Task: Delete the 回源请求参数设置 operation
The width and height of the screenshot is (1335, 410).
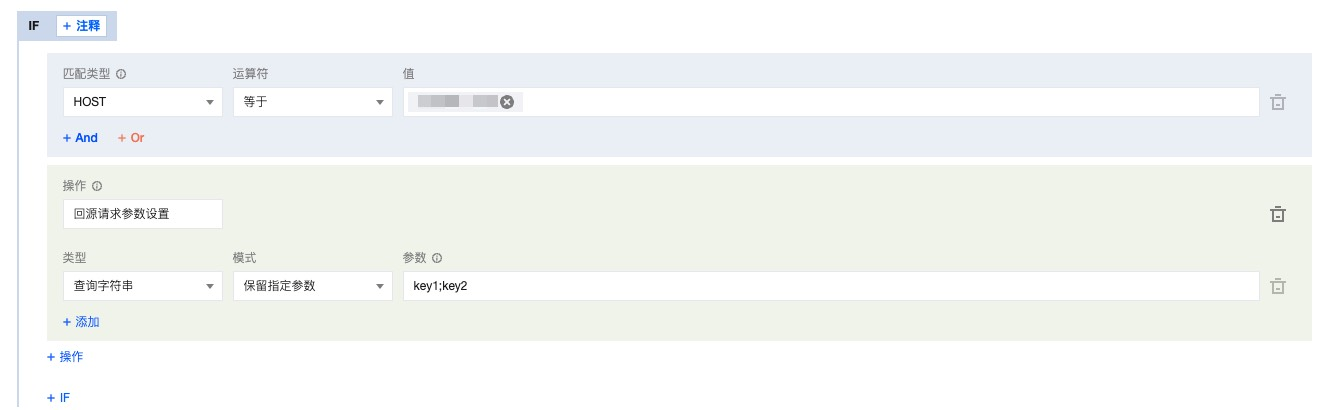Action: (x=1277, y=214)
